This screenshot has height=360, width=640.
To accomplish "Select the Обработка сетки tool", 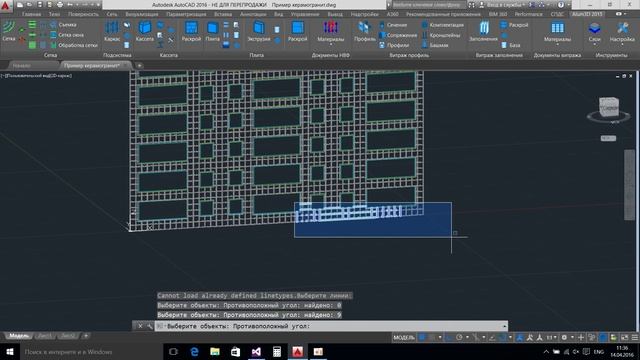I will pyautogui.click(x=74, y=45).
